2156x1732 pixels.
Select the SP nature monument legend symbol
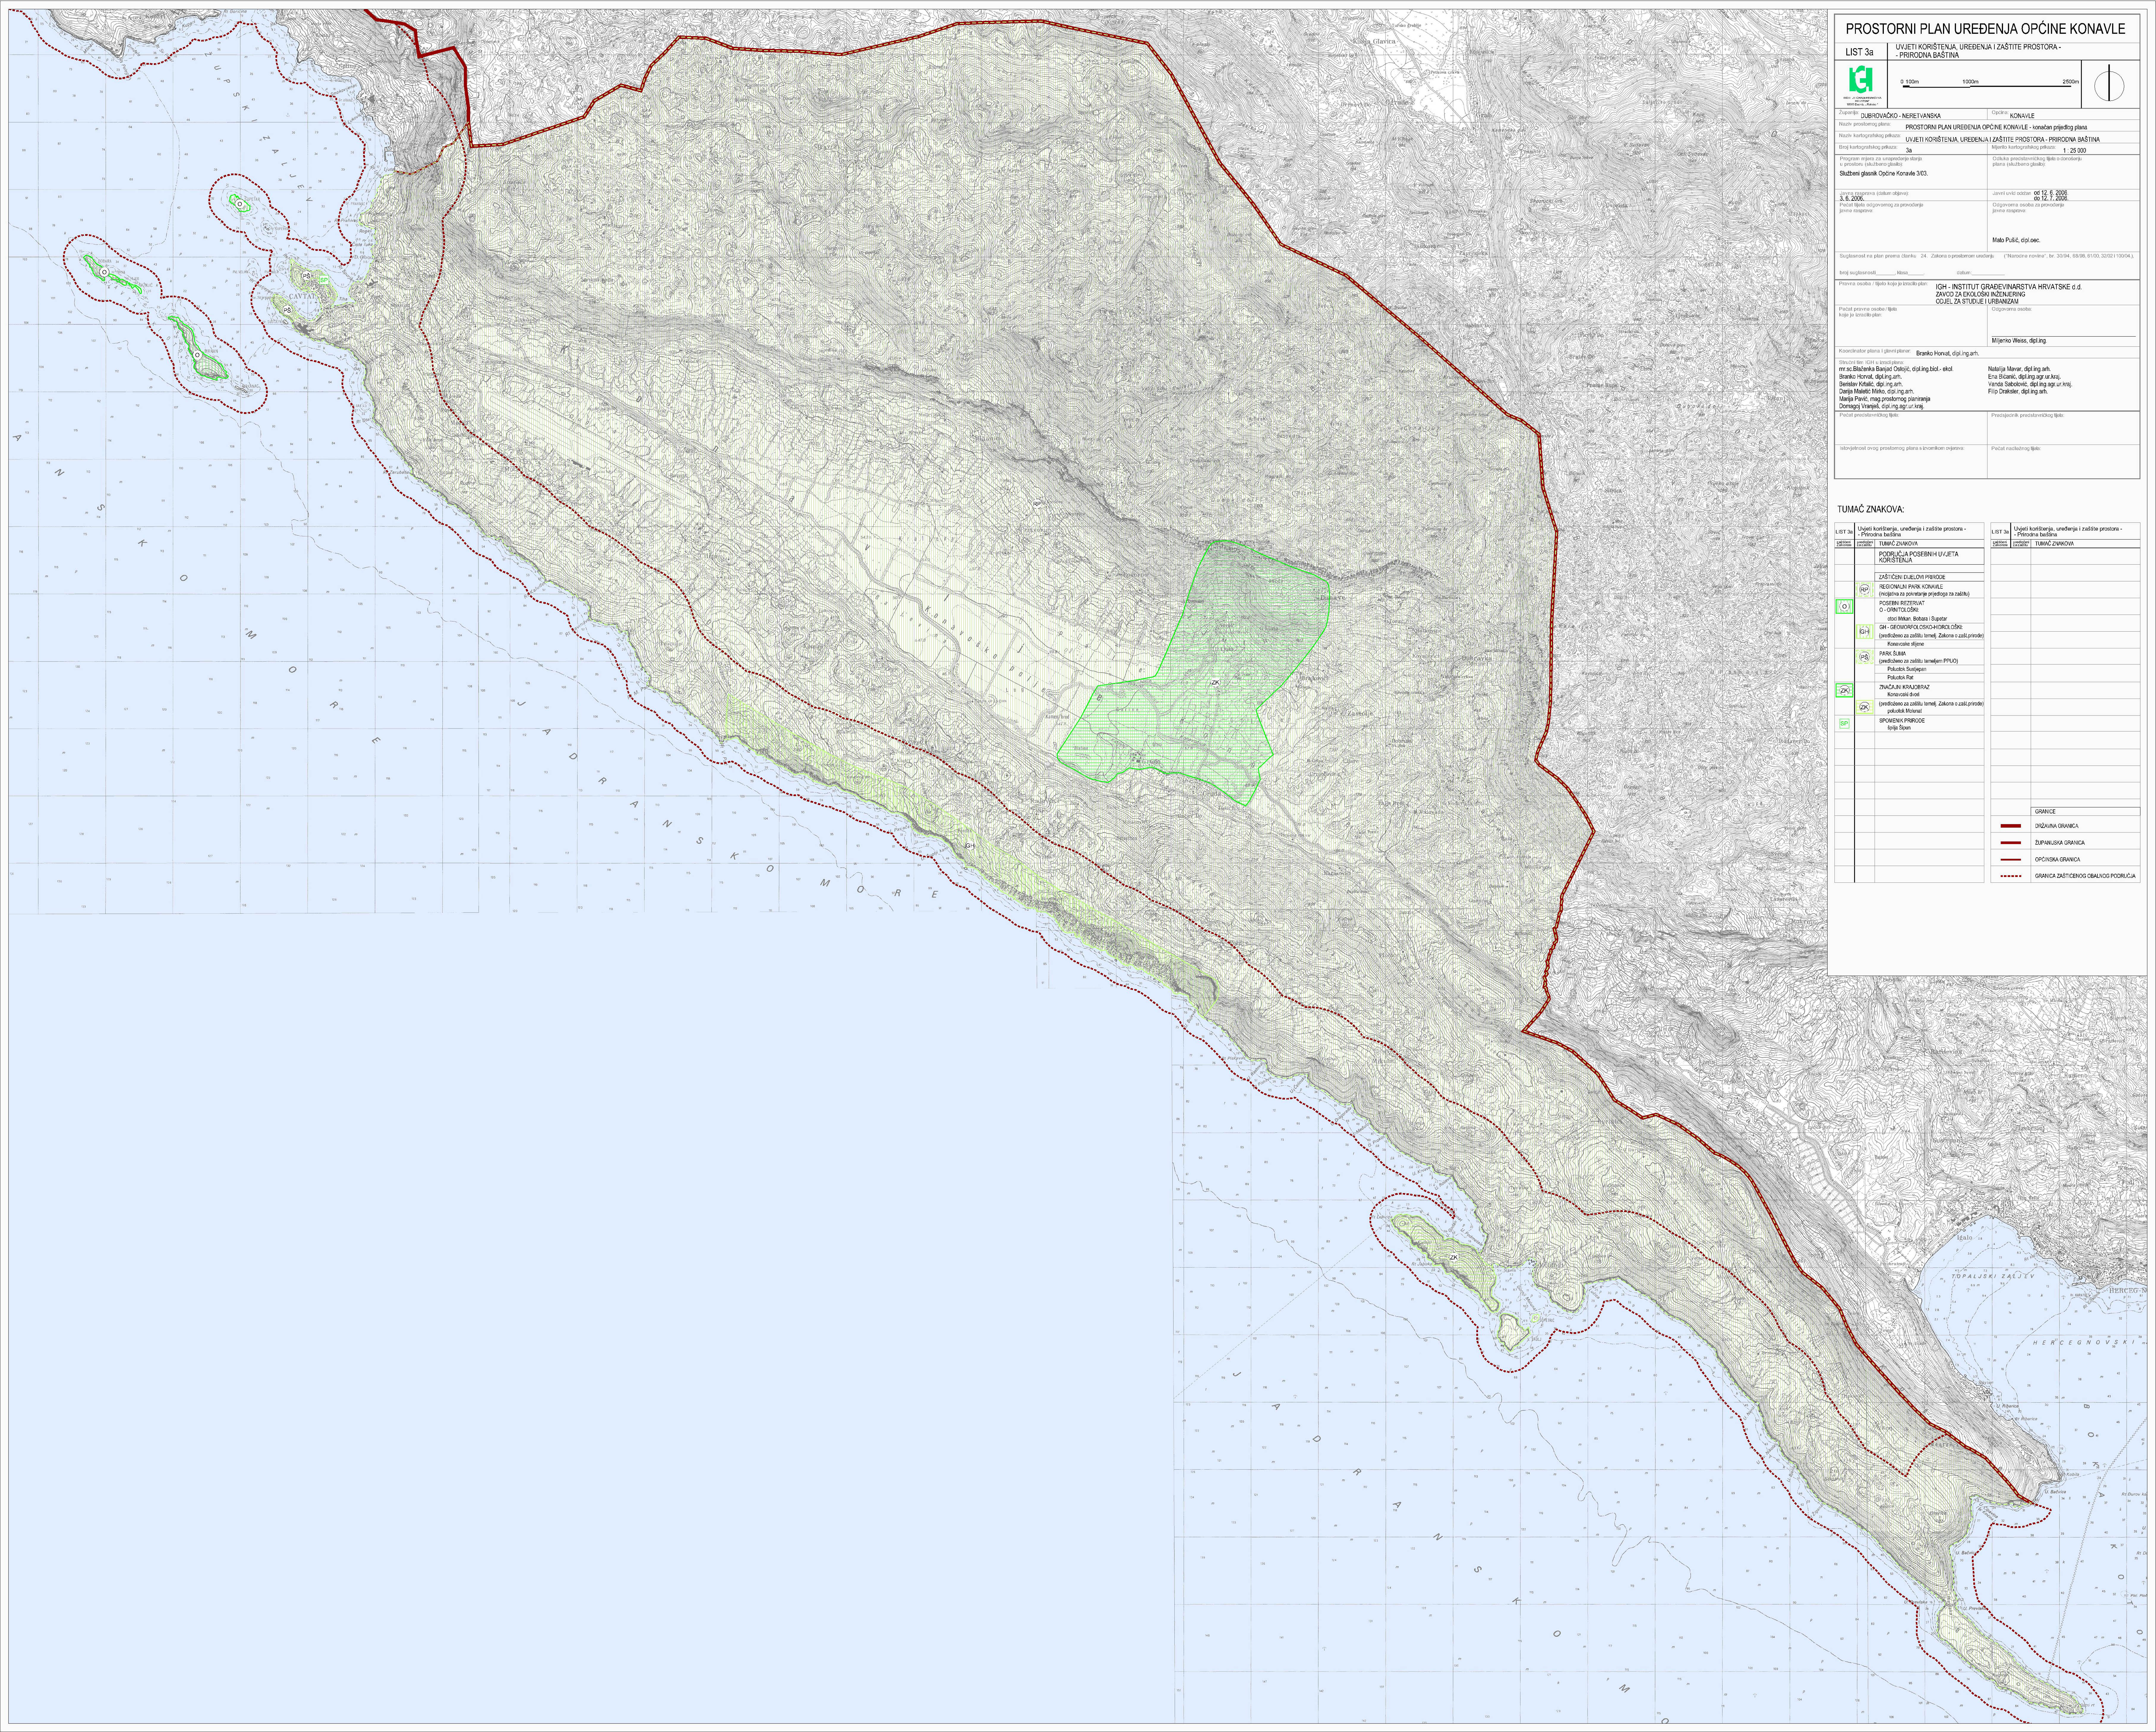1845,724
